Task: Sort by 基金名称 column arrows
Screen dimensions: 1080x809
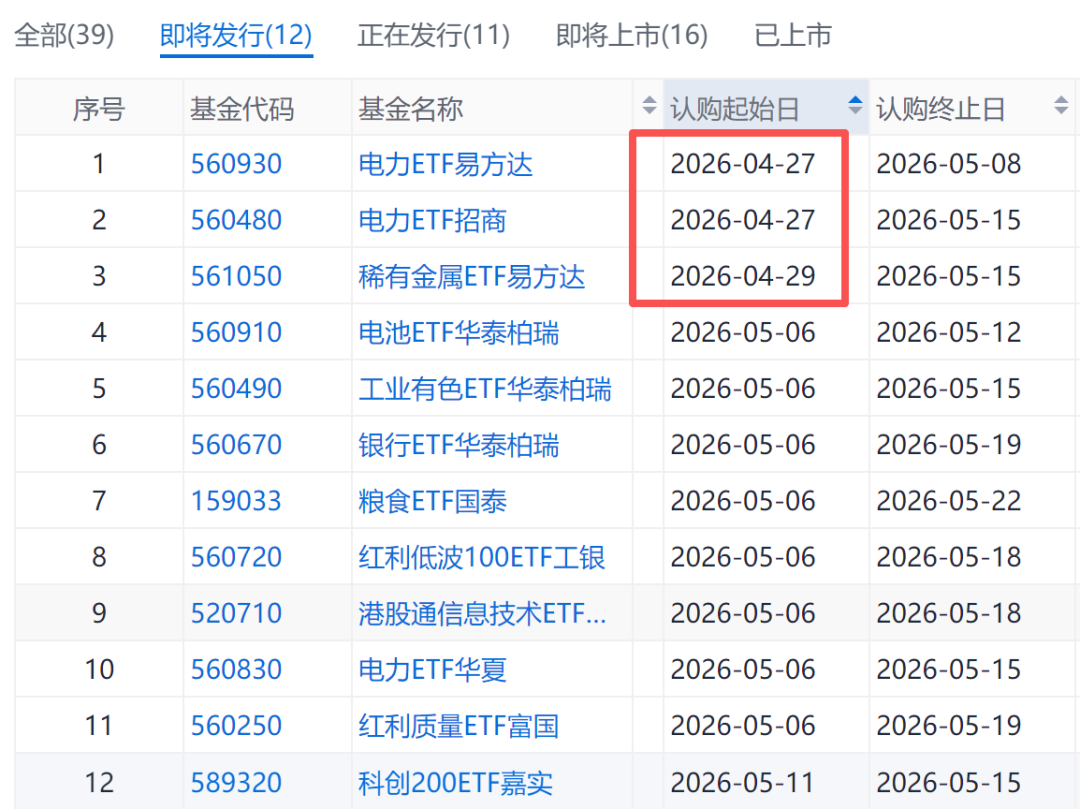Action: coord(649,105)
